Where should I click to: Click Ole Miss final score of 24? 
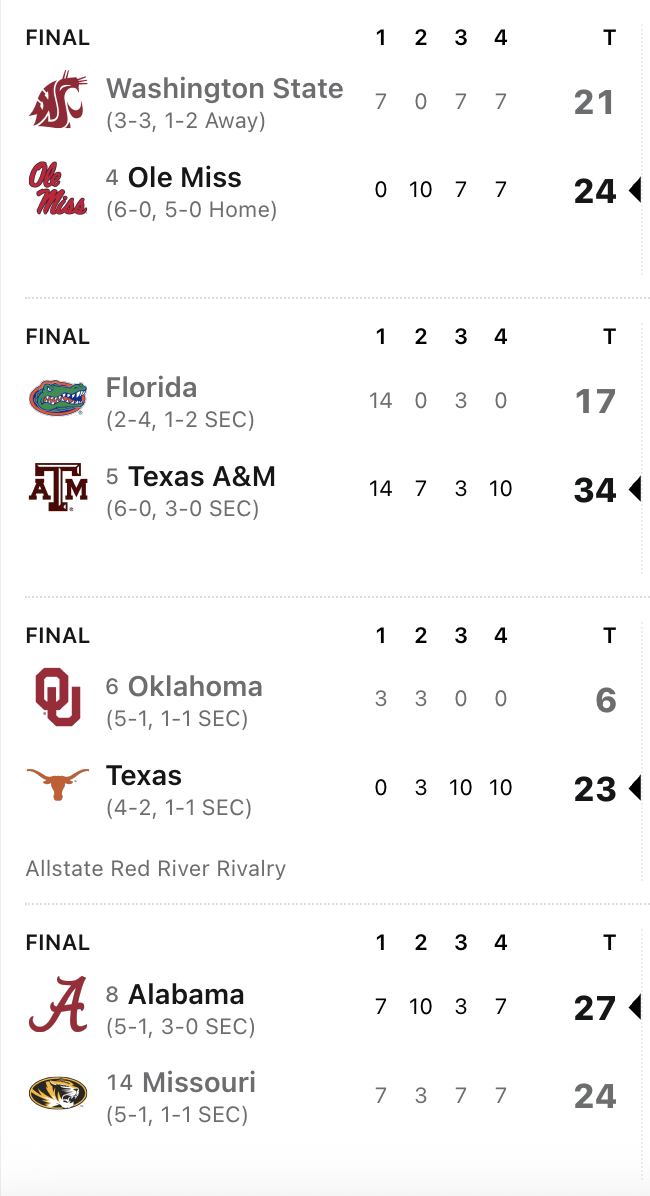pos(594,190)
